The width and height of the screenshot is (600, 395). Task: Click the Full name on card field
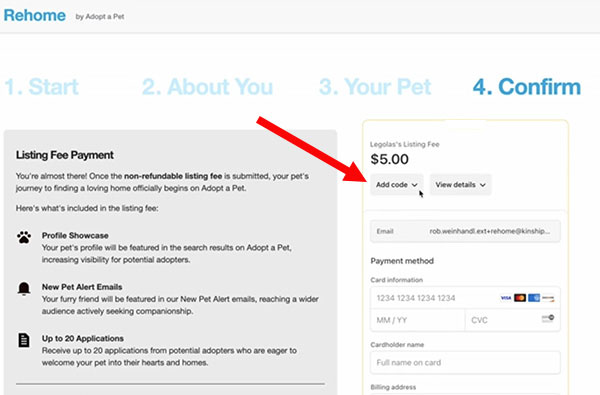[x=465, y=362]
